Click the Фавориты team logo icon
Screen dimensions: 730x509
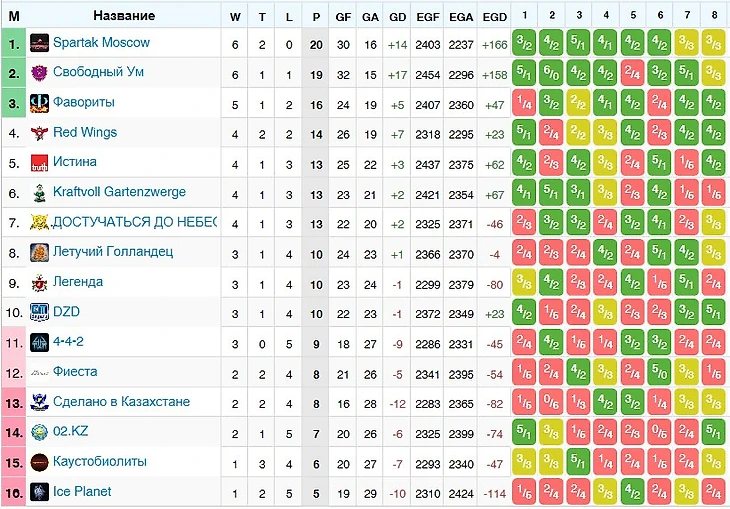[x=39, y=103]
